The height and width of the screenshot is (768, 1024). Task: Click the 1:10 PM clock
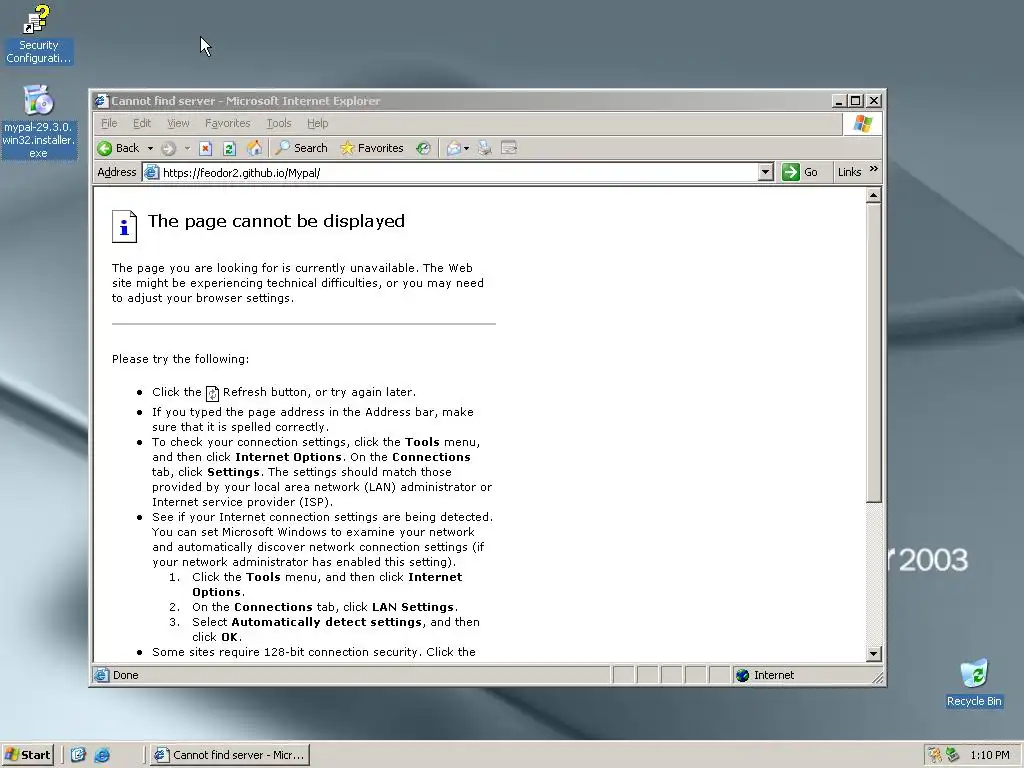pyautogui.click(x=989, y=756)
